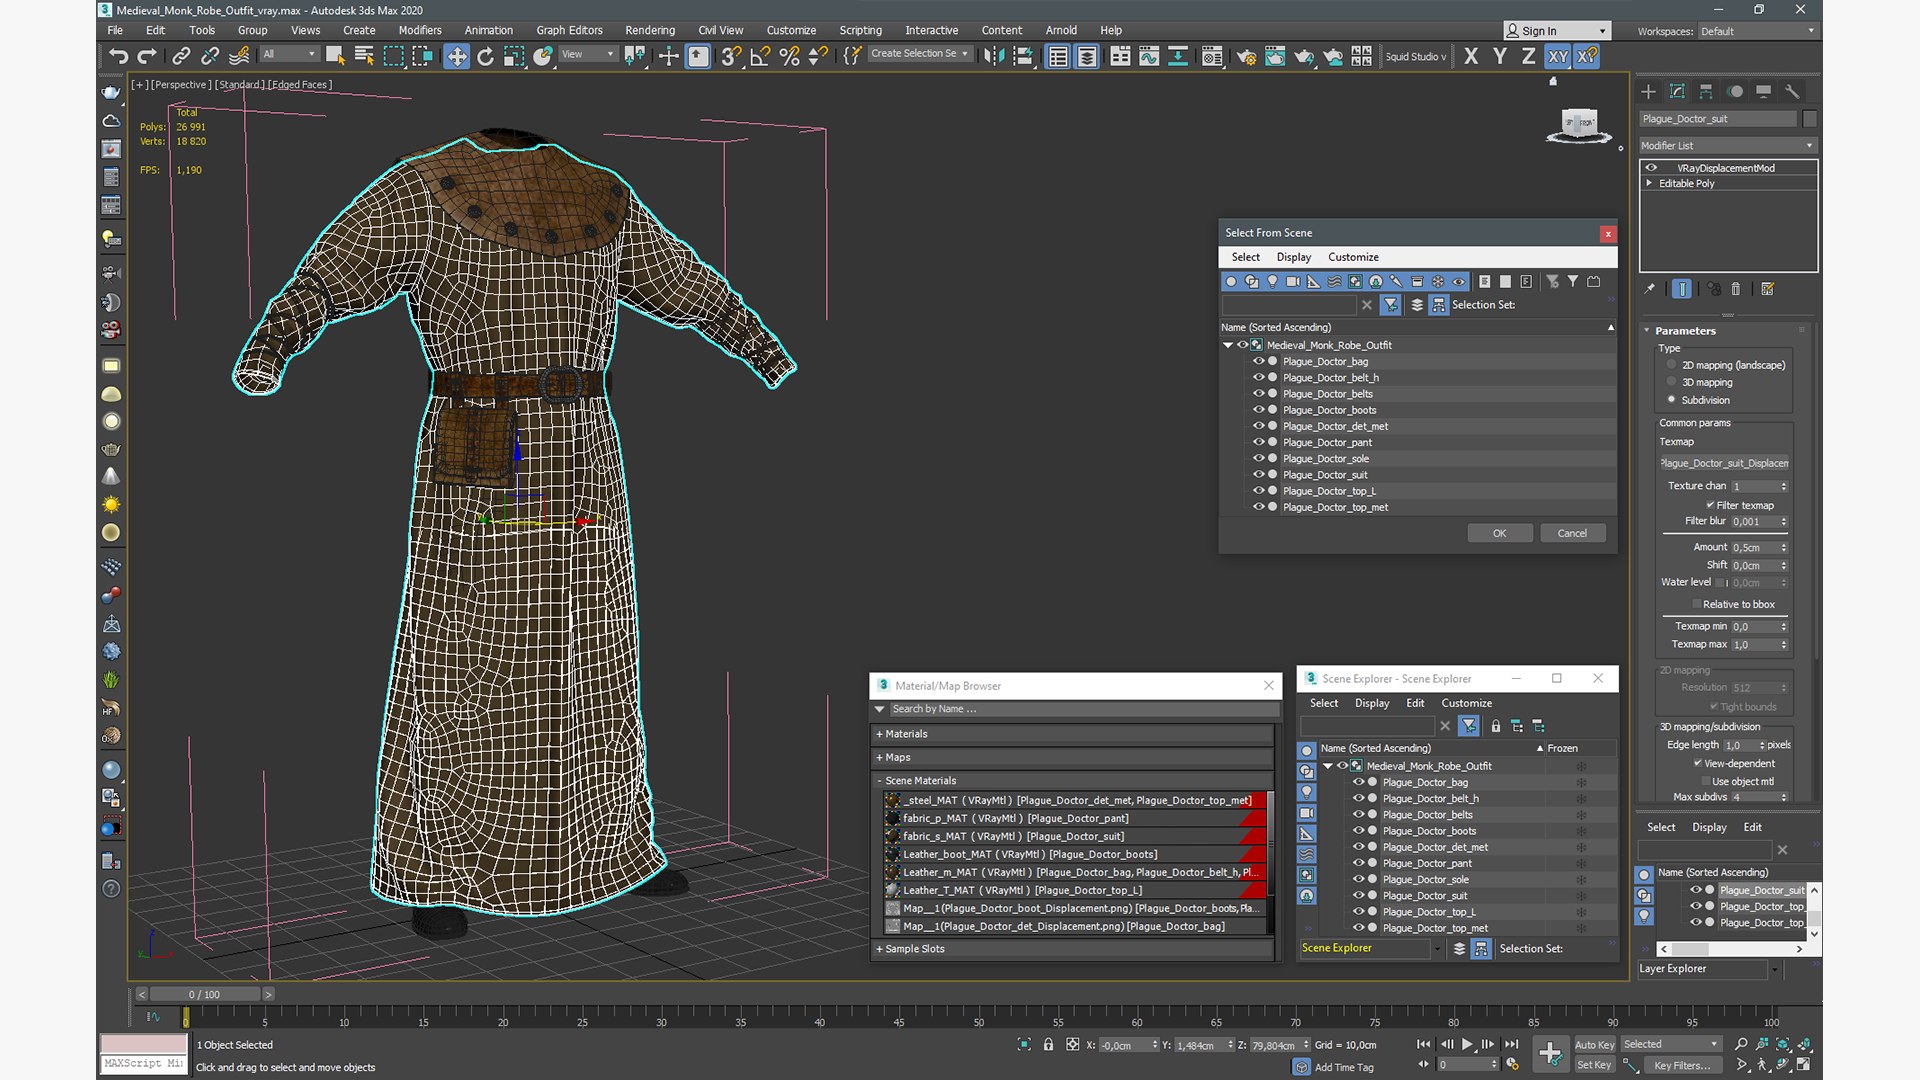Viewport: 1920px width, 1080px height.
Task: Activate the Select and Move tool
Action: tap(456, 56)
